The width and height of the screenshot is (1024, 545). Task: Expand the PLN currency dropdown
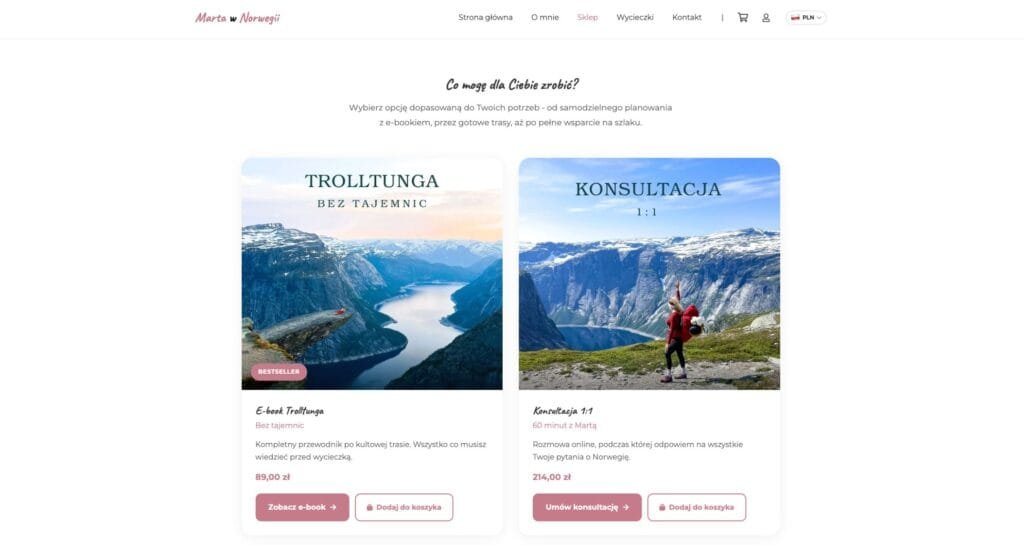[x=807, y=18]
